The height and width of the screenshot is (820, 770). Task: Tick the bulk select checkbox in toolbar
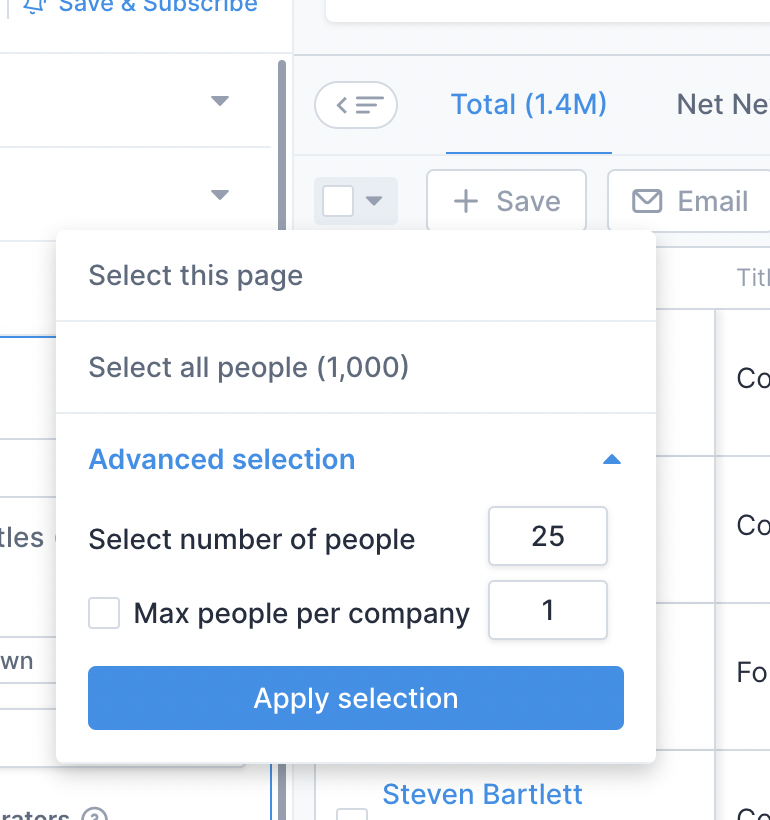(x=338, y=201)
